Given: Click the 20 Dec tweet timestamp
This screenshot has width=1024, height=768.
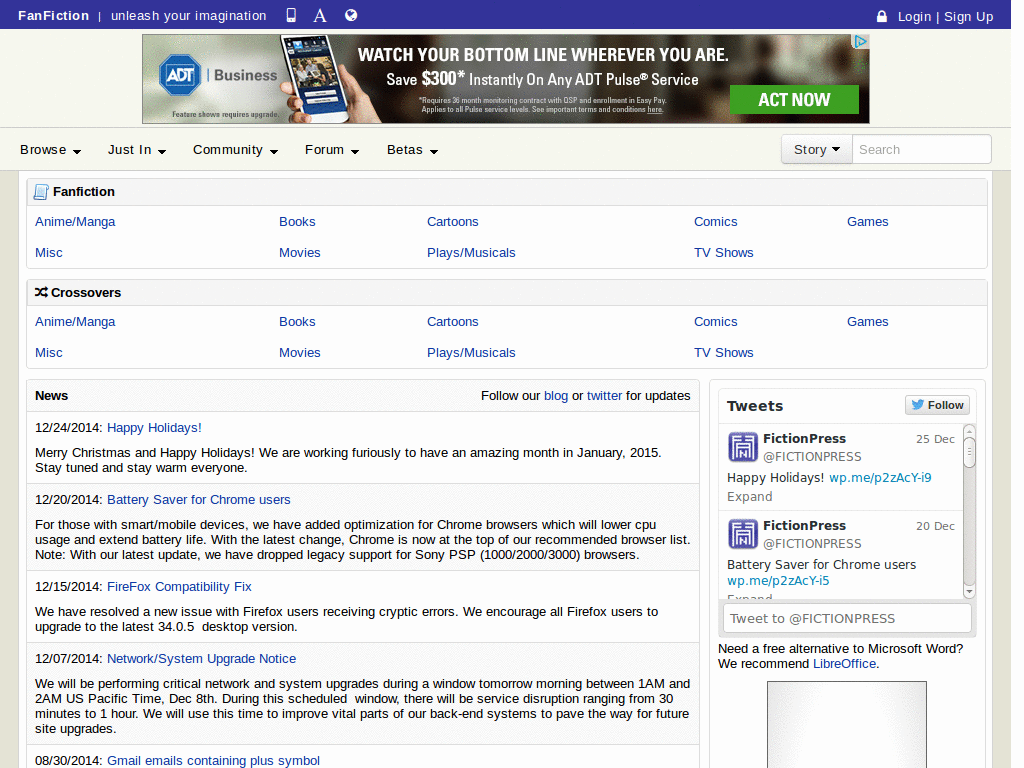Looking at the screenshot, I should coord(935,526).
